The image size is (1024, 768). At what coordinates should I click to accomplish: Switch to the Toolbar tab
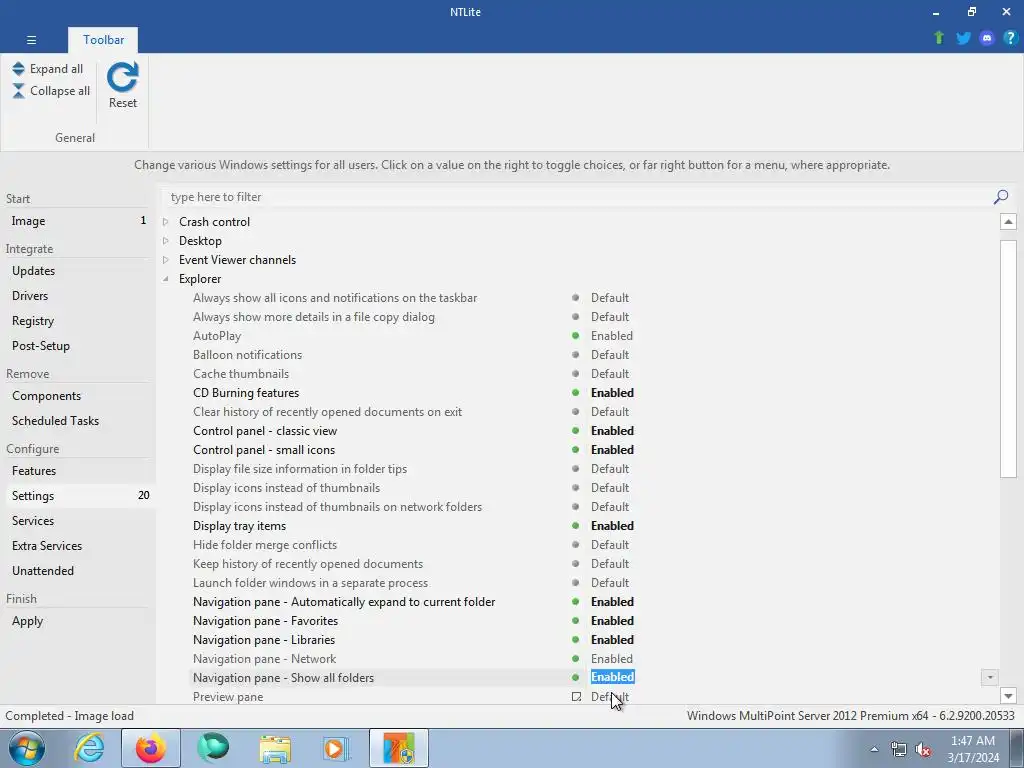(x=103, y=40)
